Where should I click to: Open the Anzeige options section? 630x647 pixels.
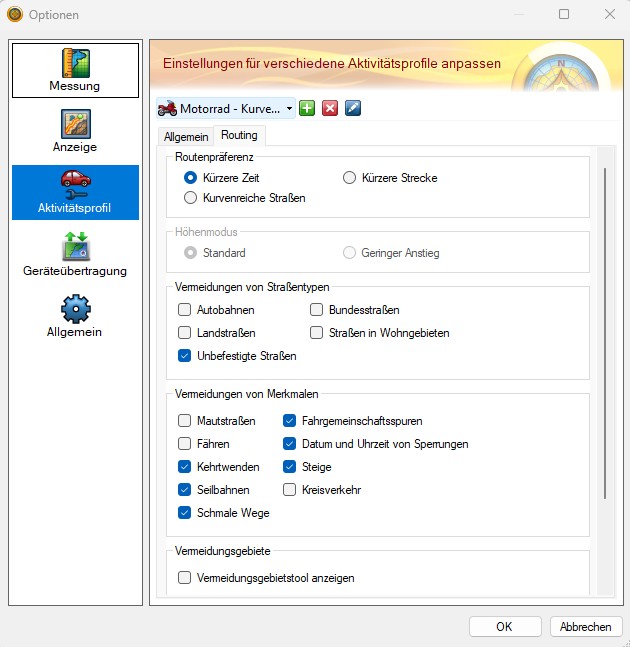pos(75,131)
